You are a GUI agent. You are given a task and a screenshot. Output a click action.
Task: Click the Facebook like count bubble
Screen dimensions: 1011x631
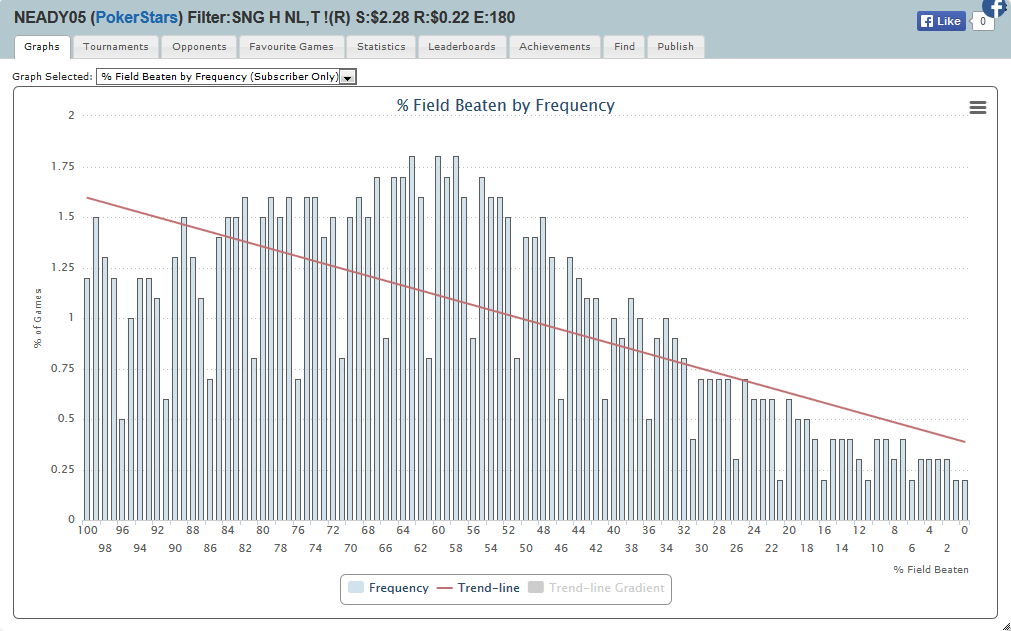click(x=983, y=21)
